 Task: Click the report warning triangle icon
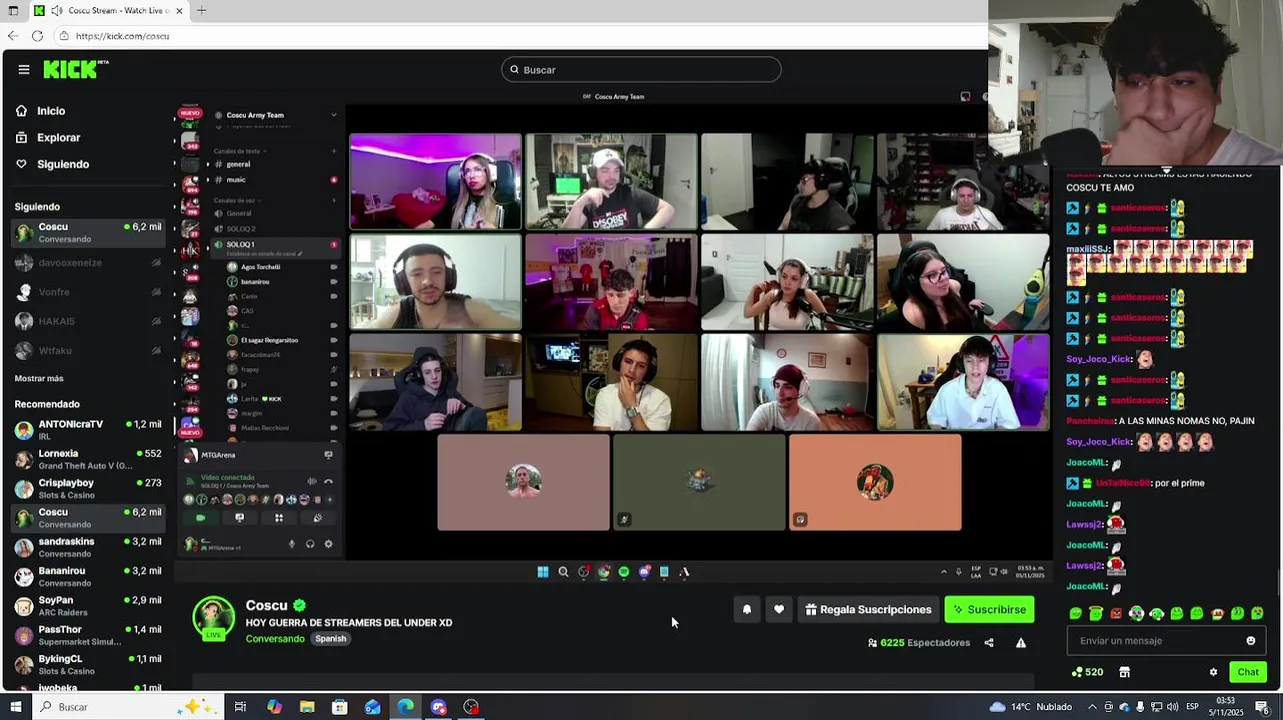pos(1021,643)
